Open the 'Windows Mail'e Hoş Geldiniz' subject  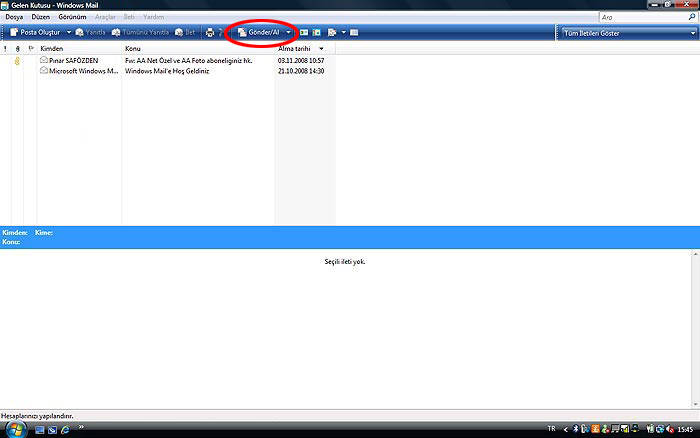click(x=167, y=71)
